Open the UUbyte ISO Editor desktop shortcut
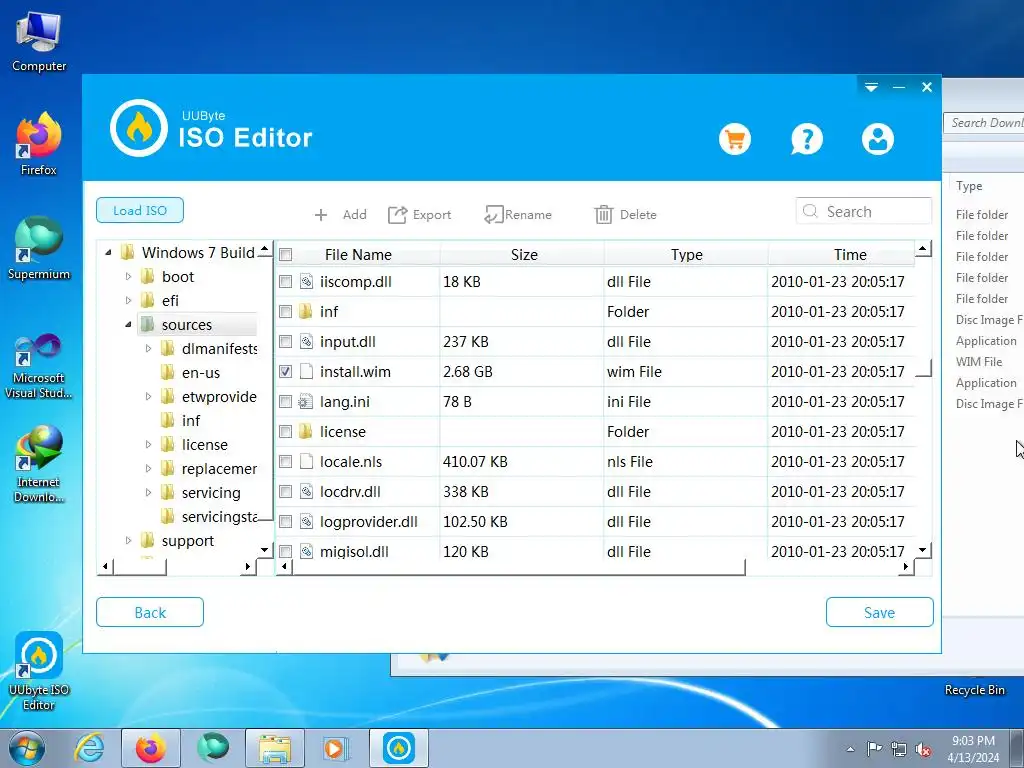Image resolution: width=1024 pixels, height=768 pixels. pyautogui.click(x=39, y=671)
